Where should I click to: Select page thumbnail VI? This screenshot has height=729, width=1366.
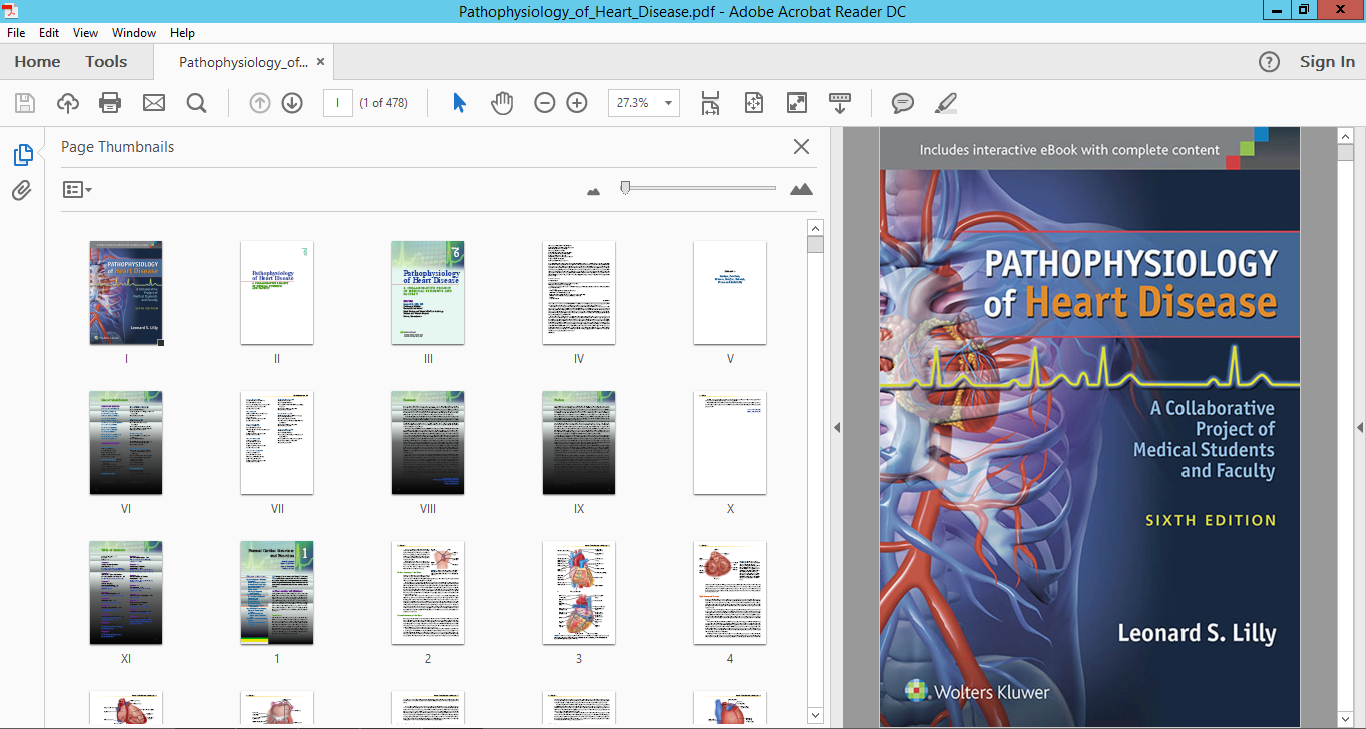pyautogui.click(x=126, y=443)
